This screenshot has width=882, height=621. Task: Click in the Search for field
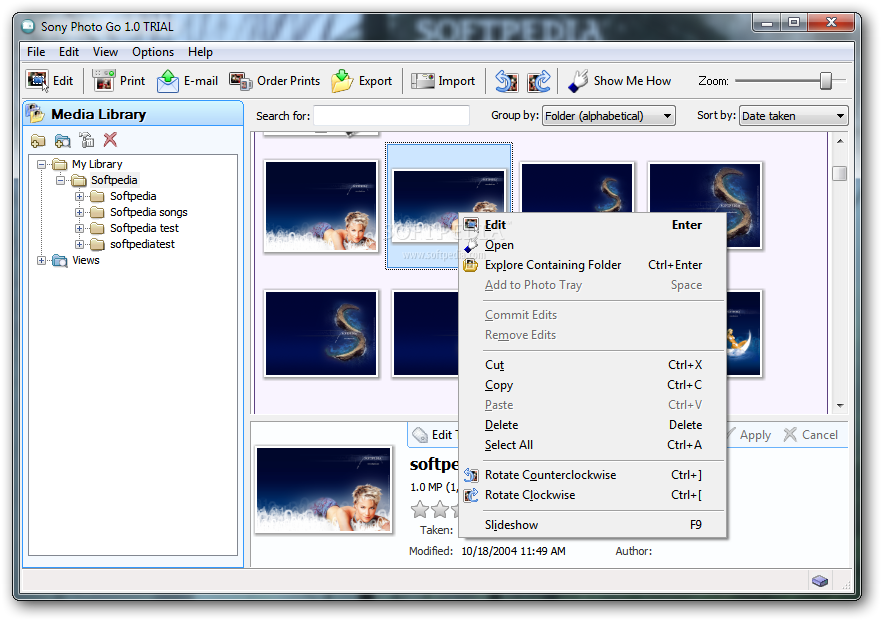[x=392, y=116]
